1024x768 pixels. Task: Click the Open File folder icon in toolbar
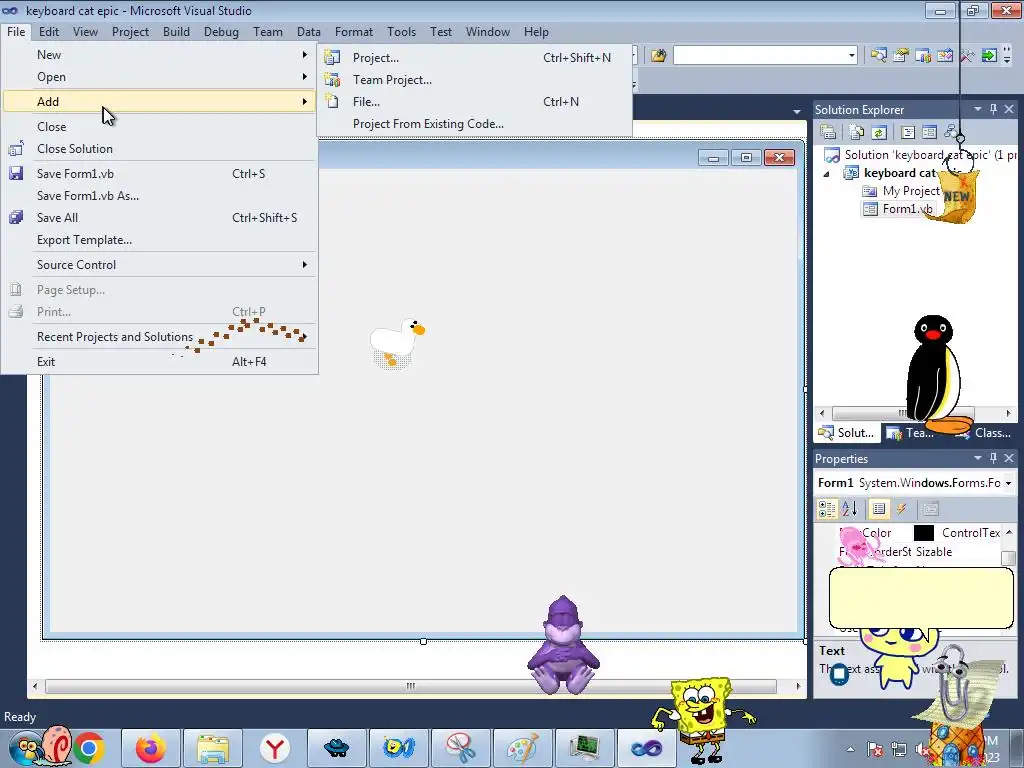658,56
